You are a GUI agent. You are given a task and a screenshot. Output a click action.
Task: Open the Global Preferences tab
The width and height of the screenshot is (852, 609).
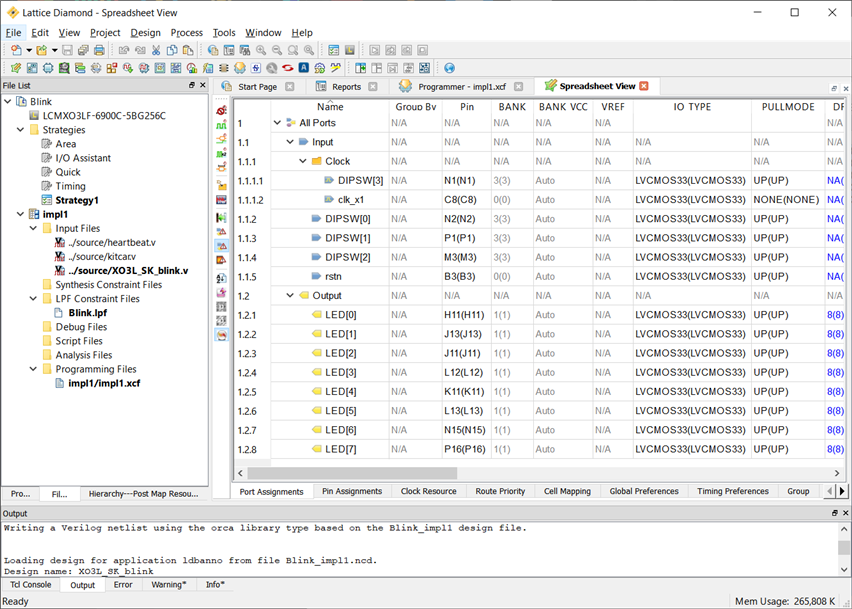tap(644, 491)
